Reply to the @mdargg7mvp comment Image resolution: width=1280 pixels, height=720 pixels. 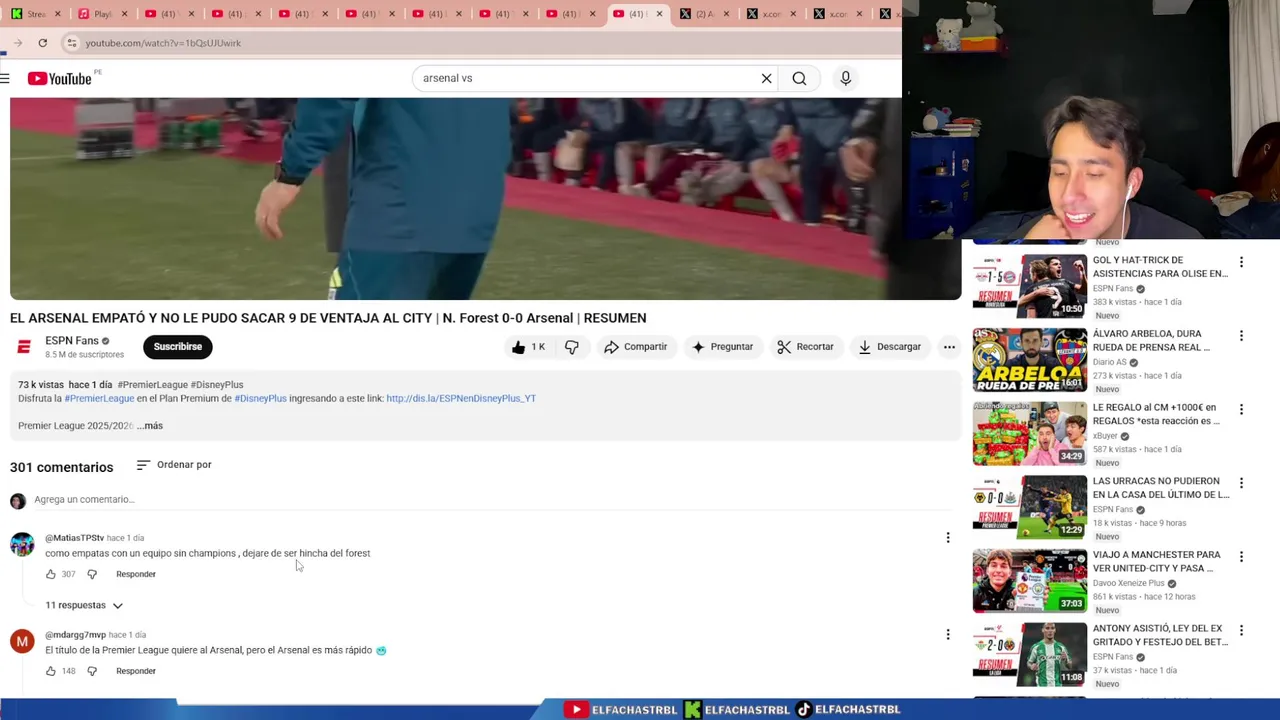coord(136,671)
